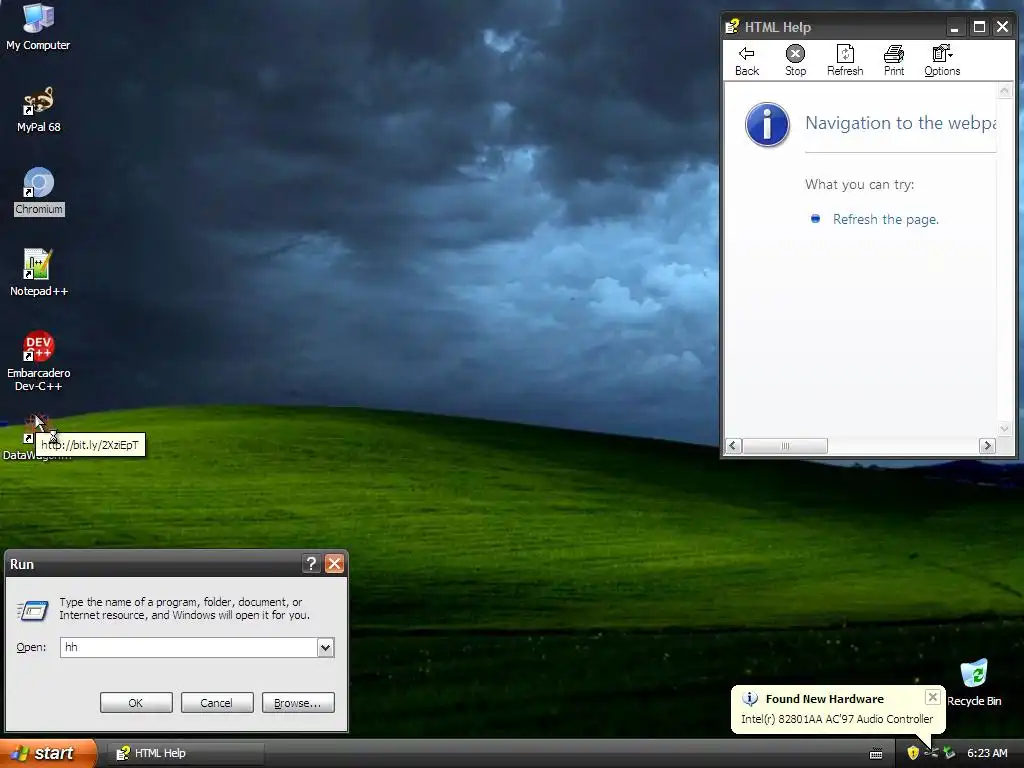Click HTML Help horizontal scrollbar right arrow
This screenshot has width=1024, height=768.
click(987, 445)
